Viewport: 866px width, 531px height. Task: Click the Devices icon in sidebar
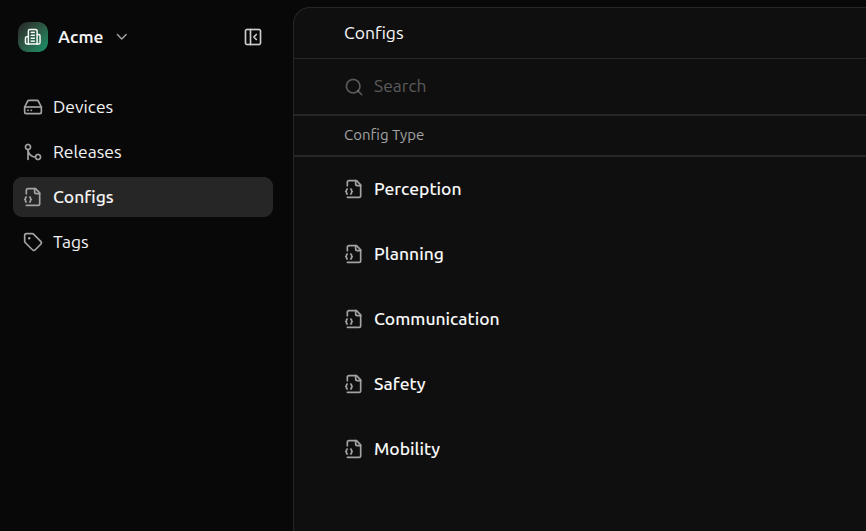(x=33, y=107)
